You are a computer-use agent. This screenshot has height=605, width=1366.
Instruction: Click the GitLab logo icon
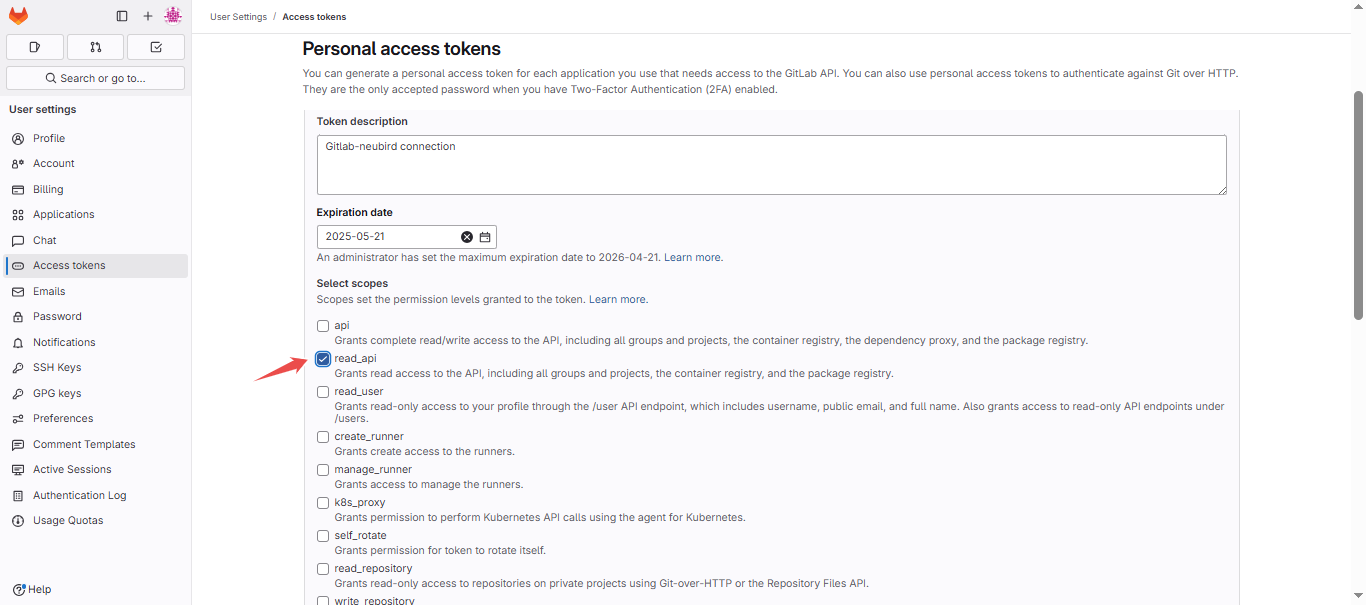pos(18,16)
